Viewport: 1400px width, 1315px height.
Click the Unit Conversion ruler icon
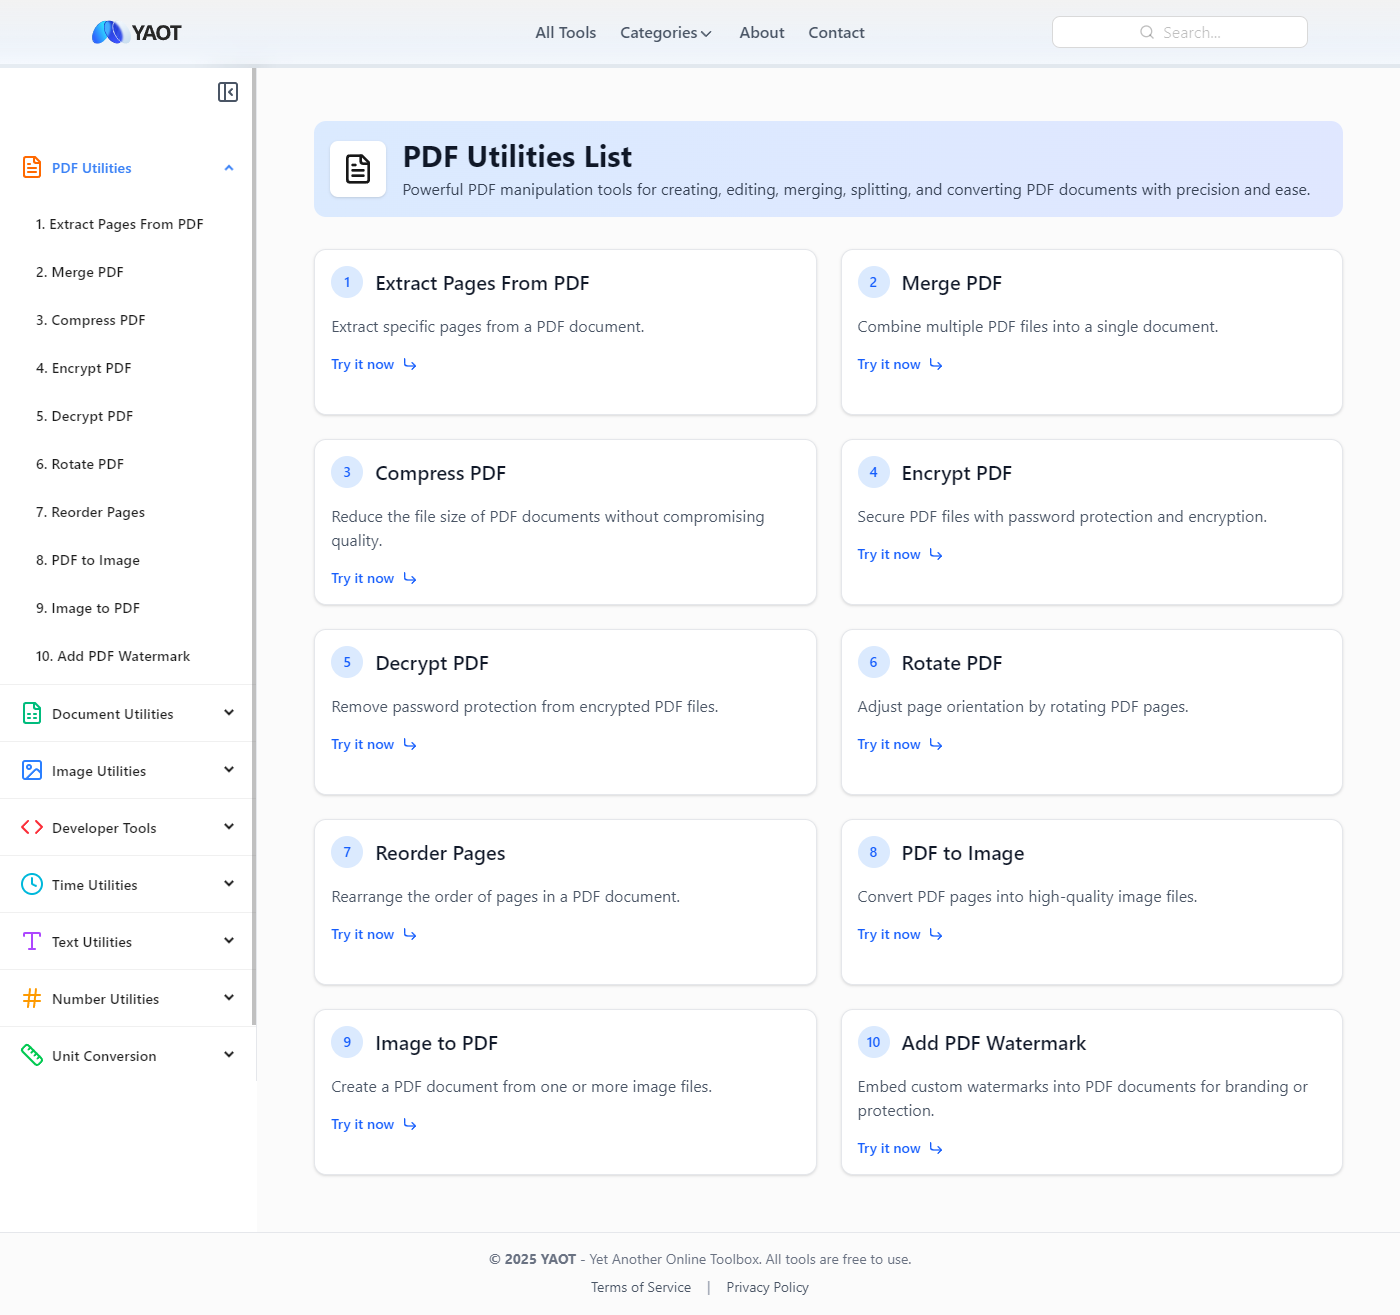[x=32, y=1055]
